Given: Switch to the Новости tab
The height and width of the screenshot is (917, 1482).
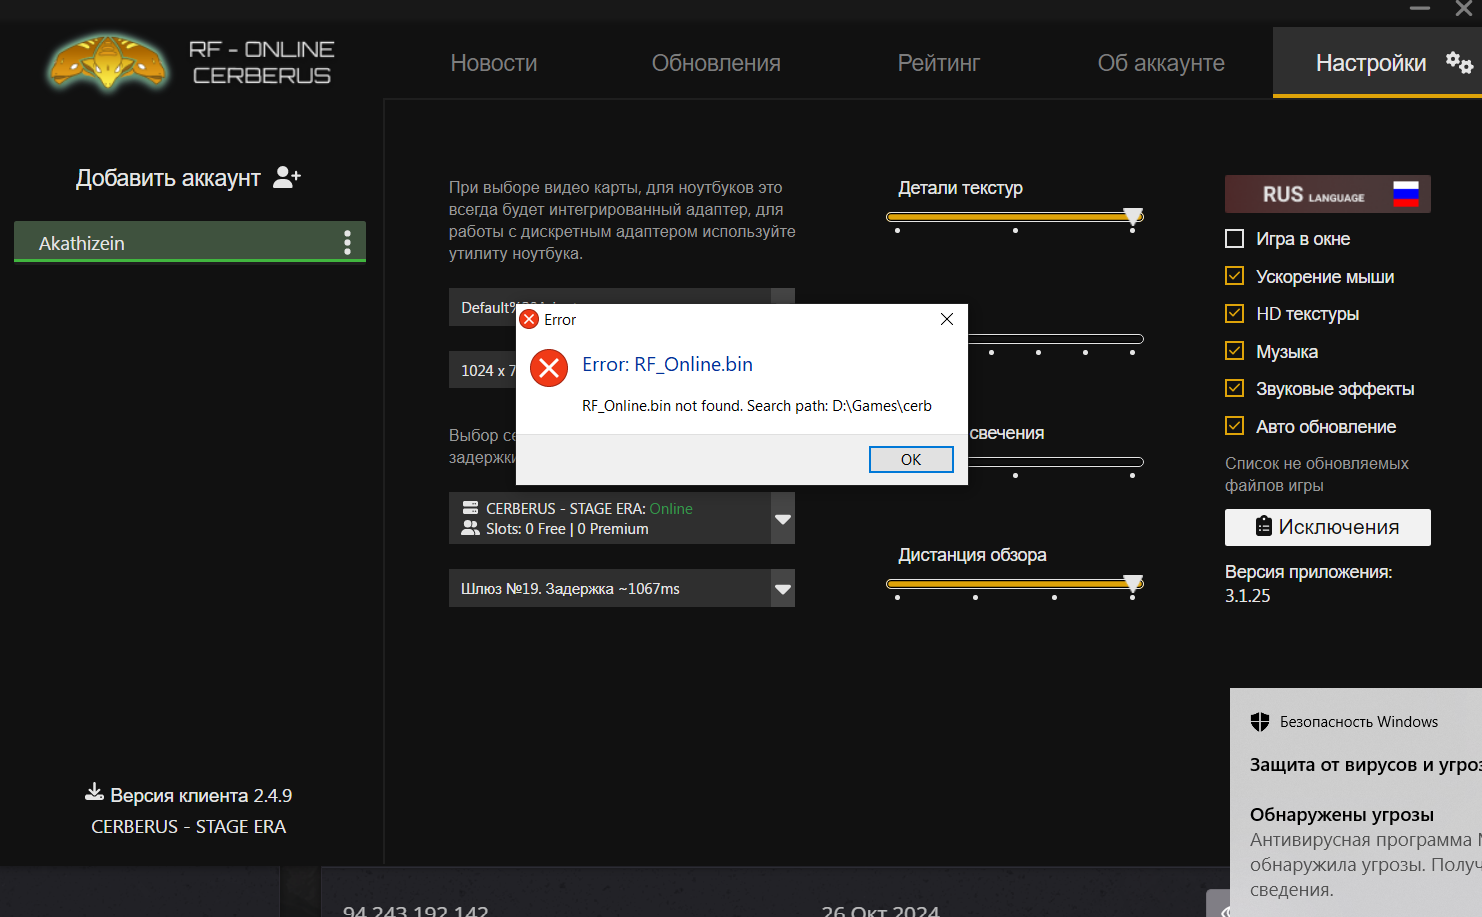Looking at the screenshot, I should [x=493, y=63].
